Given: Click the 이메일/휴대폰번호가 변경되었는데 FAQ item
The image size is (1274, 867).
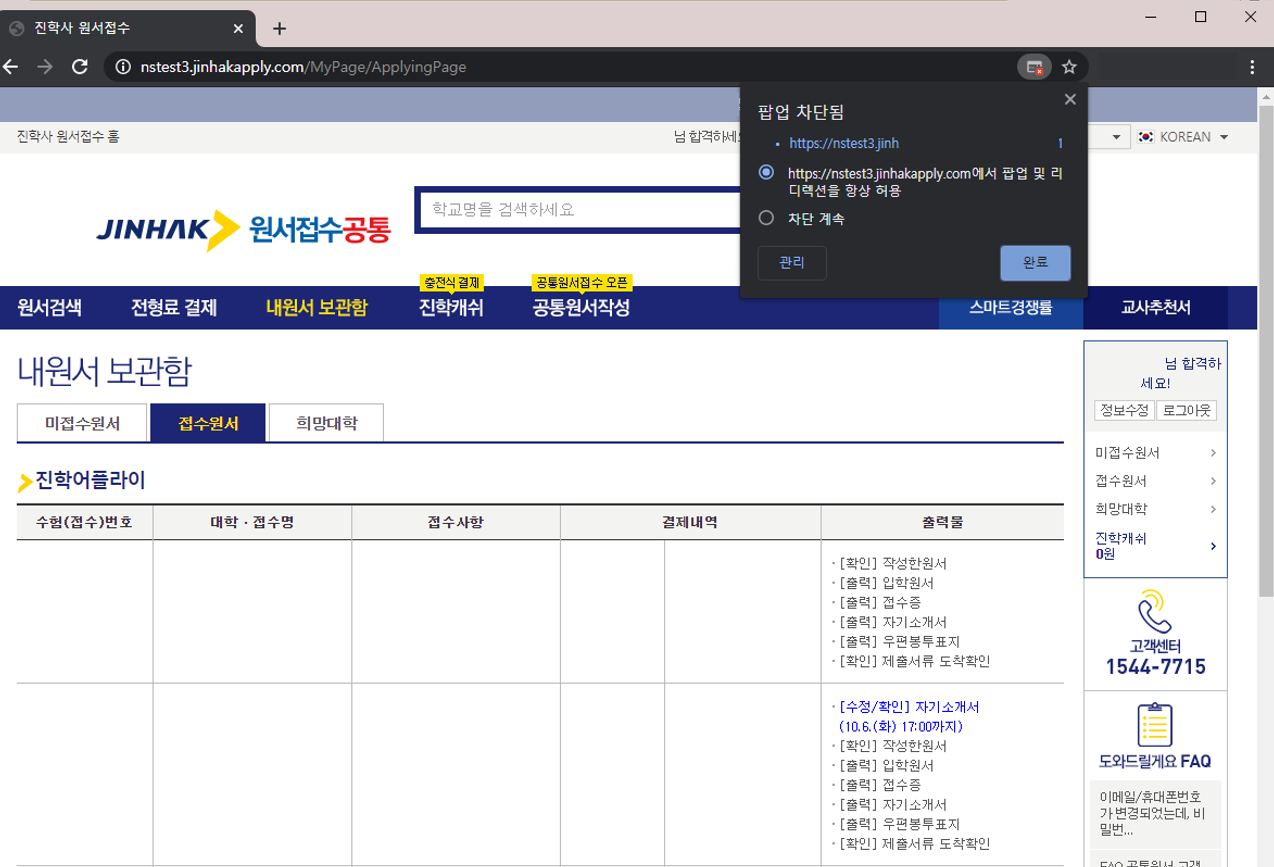Looking at the screenshot, I should coord(1155,813).
